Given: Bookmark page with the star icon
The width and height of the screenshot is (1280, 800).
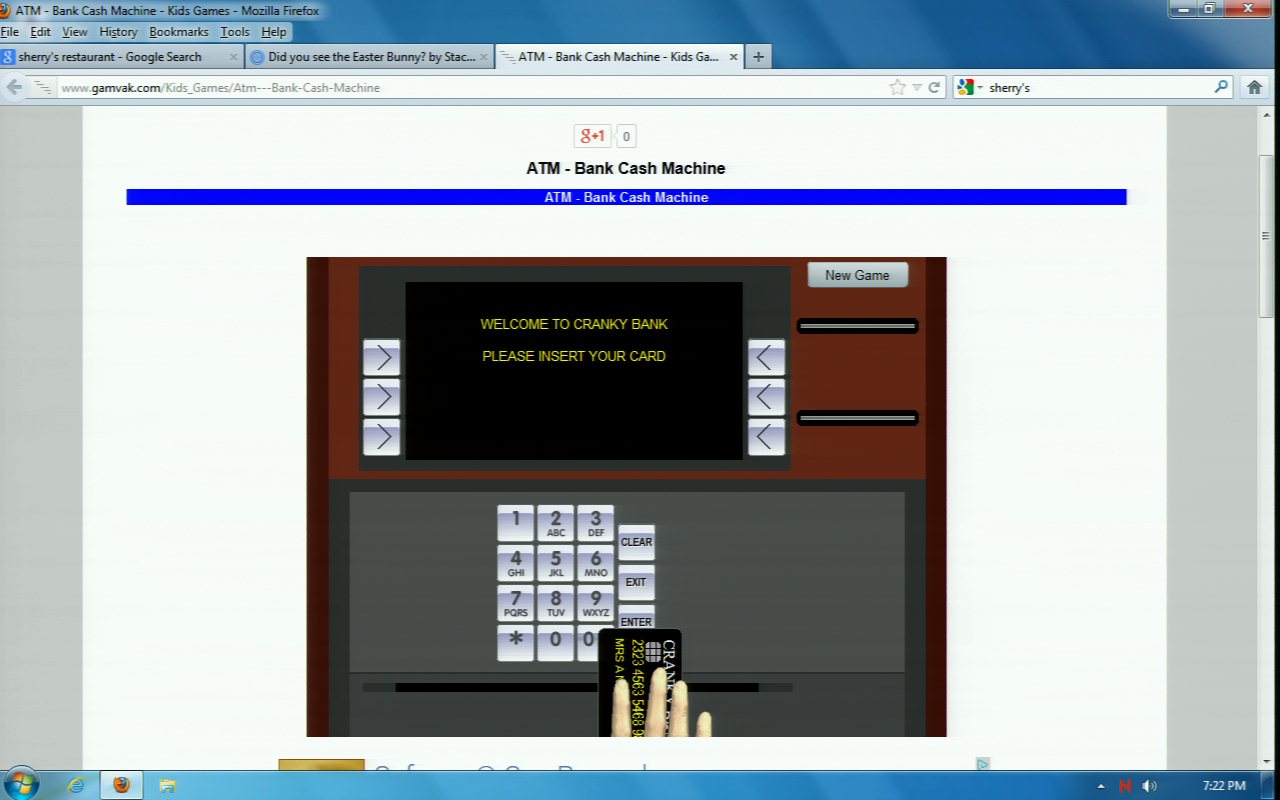Looking at the screenshot, I should [897, 87].
